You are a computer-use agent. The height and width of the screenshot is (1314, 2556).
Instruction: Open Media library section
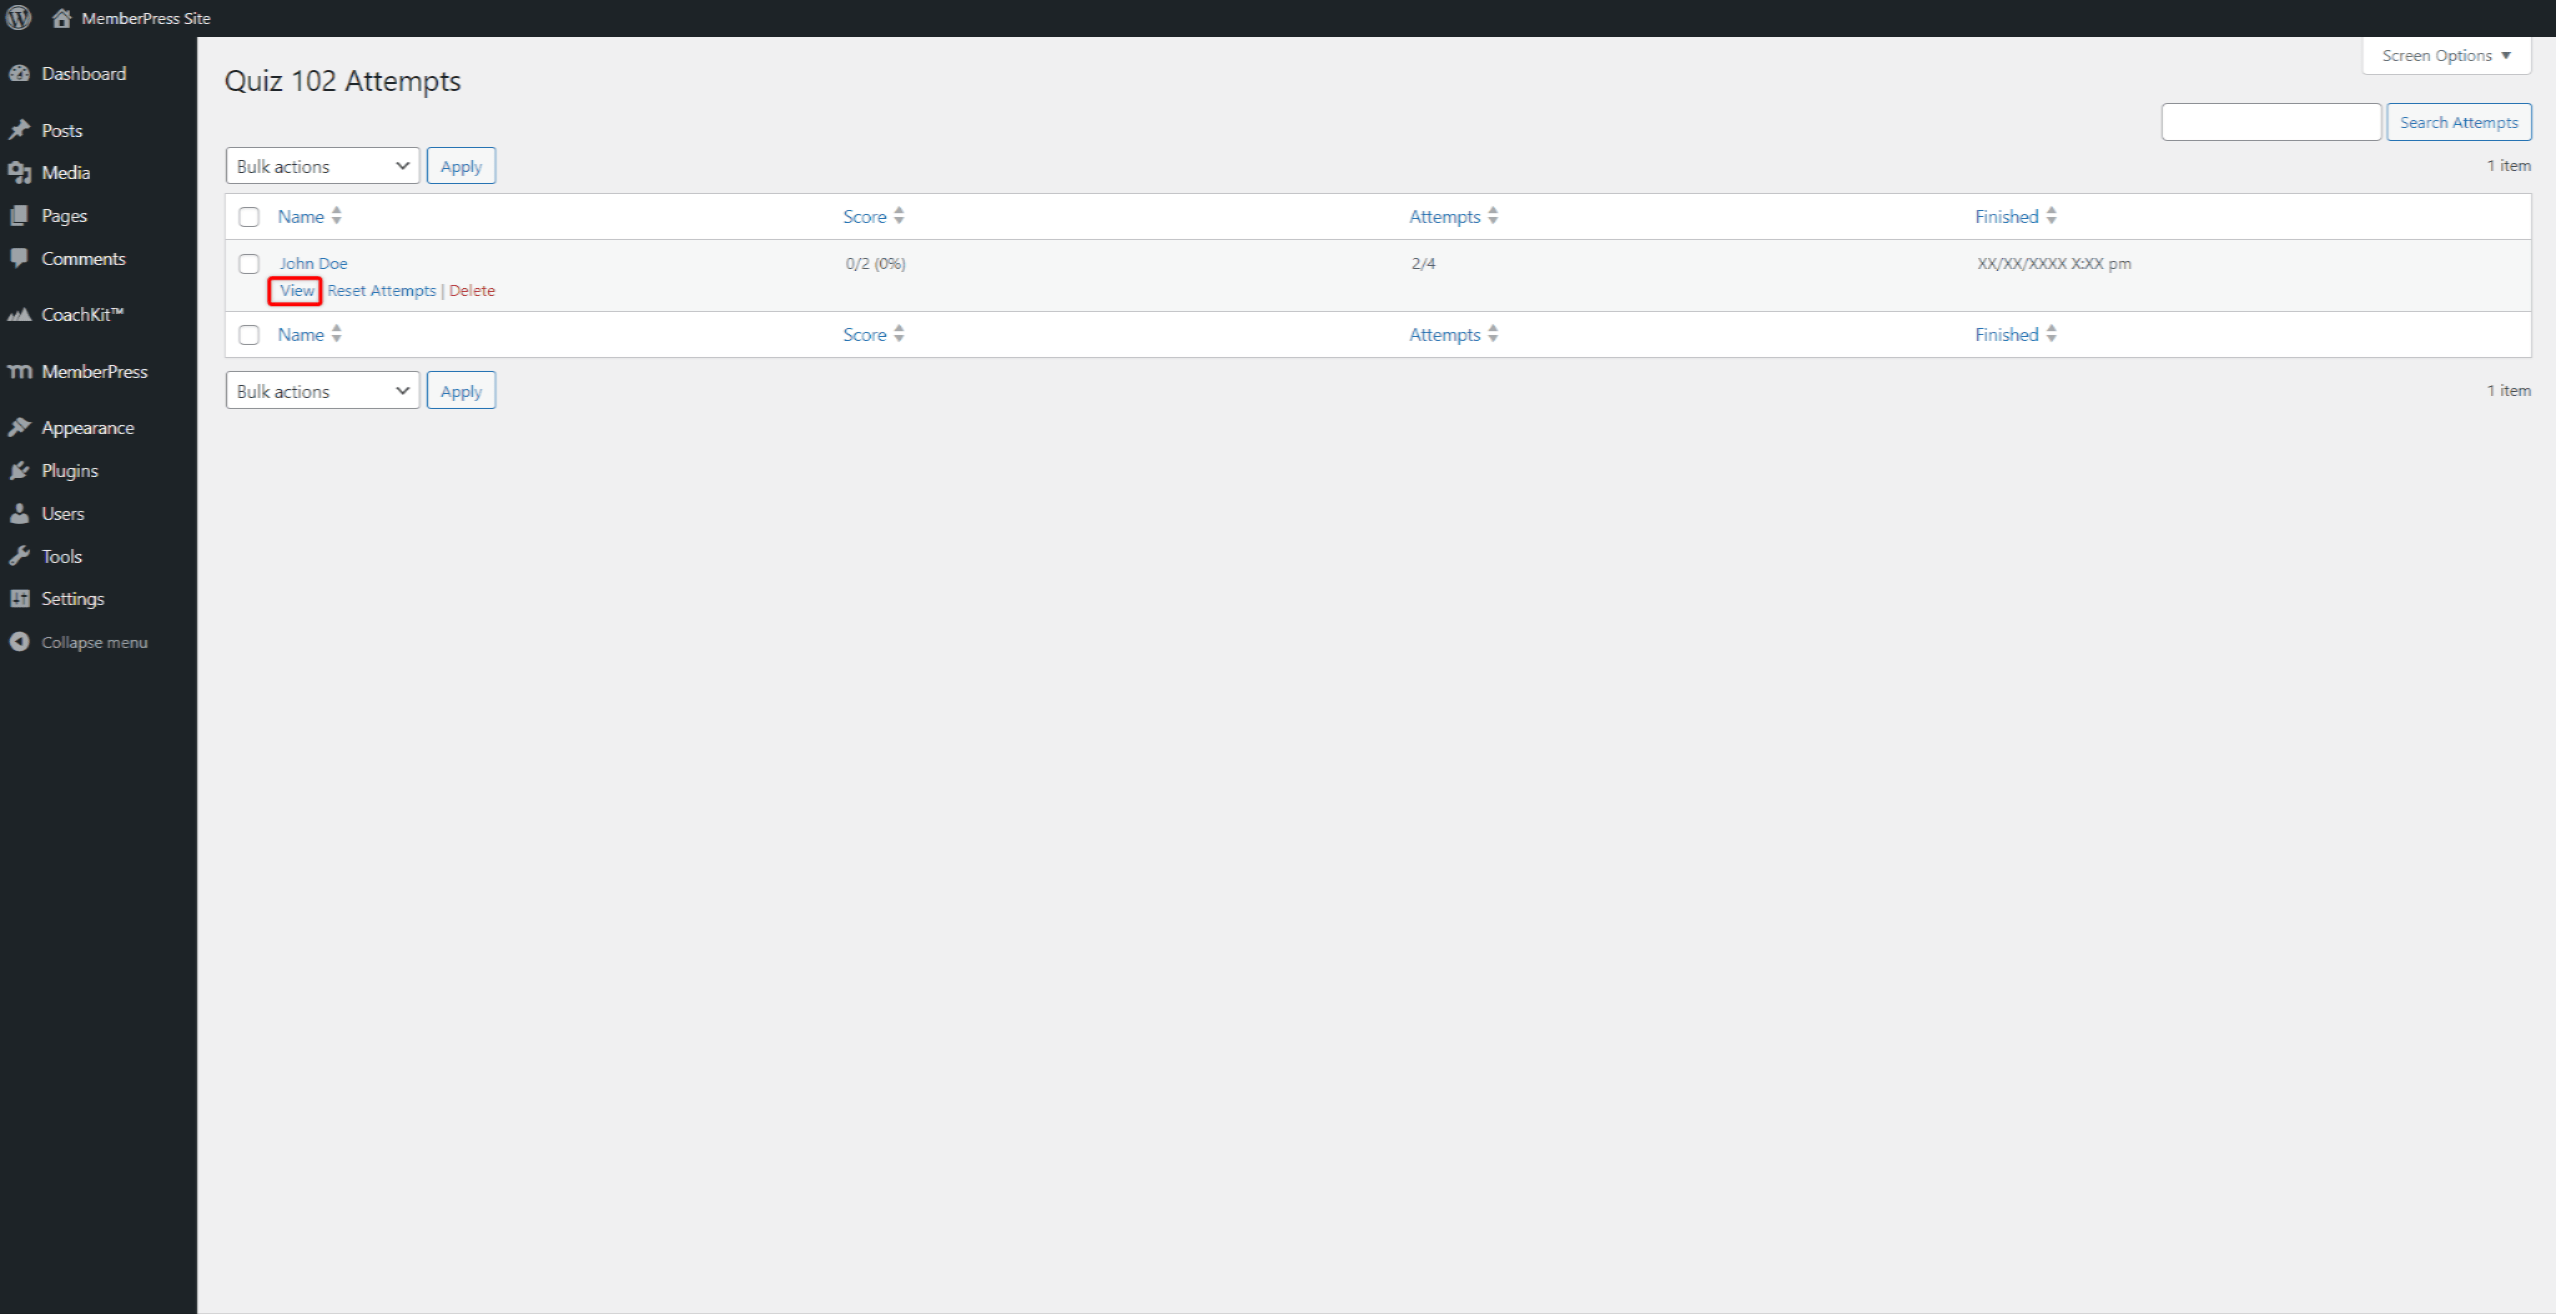(x=64, y=173)
